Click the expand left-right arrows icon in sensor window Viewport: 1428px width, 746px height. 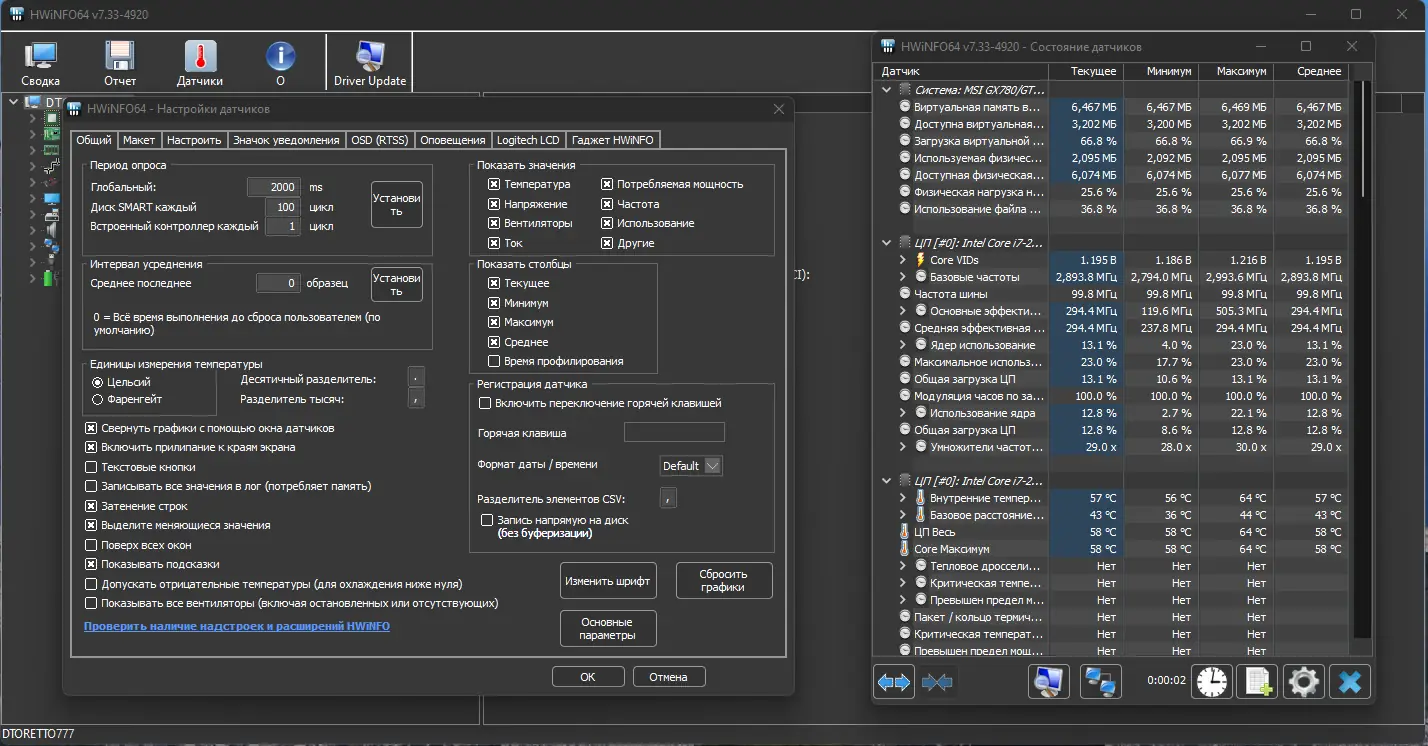click(893, 682)
